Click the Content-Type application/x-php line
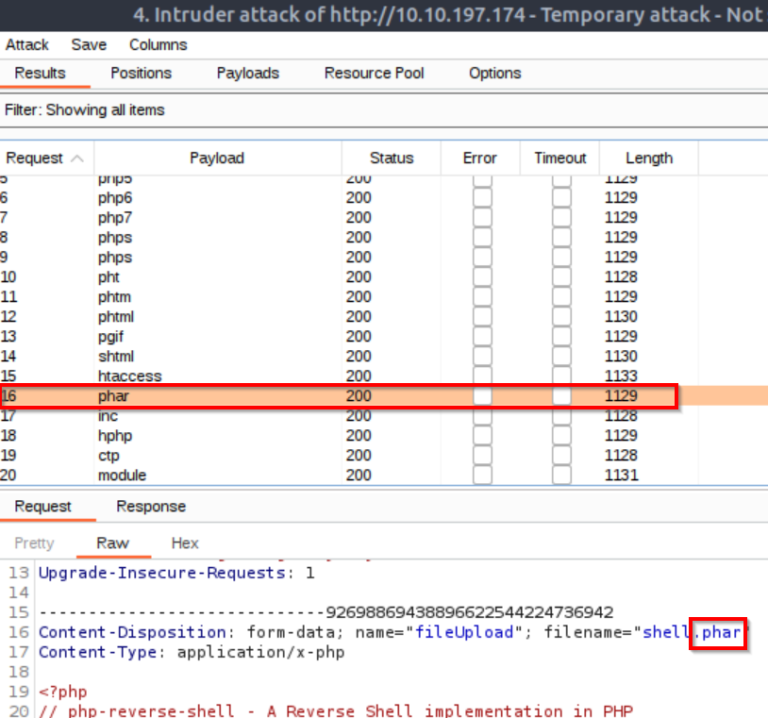The height and width of the screenshot is (718, 768). [192, 652]
